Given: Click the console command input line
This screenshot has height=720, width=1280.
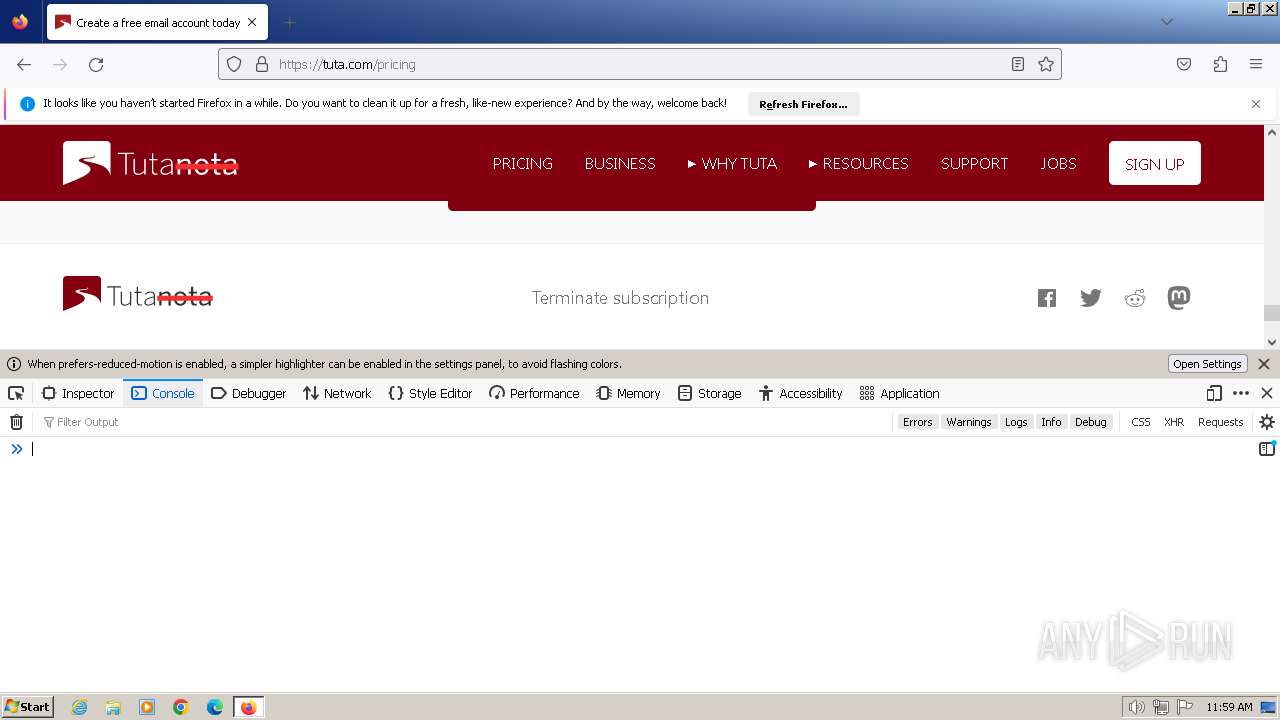Looking at the screenshot, I should coord(640,449).
